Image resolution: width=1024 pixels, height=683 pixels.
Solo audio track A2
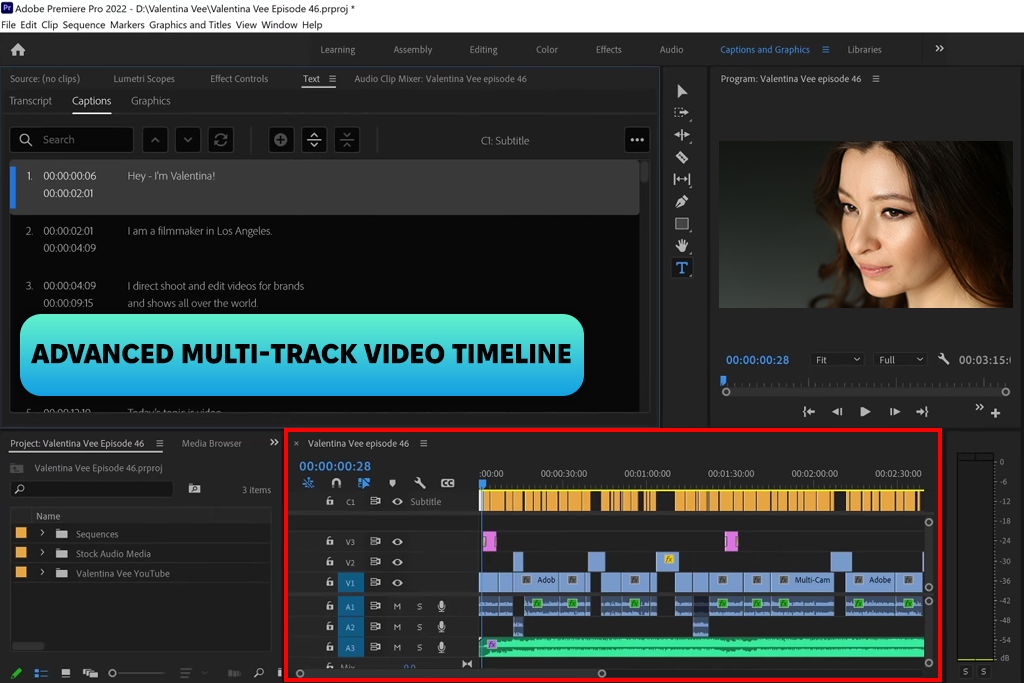[419, 627]
